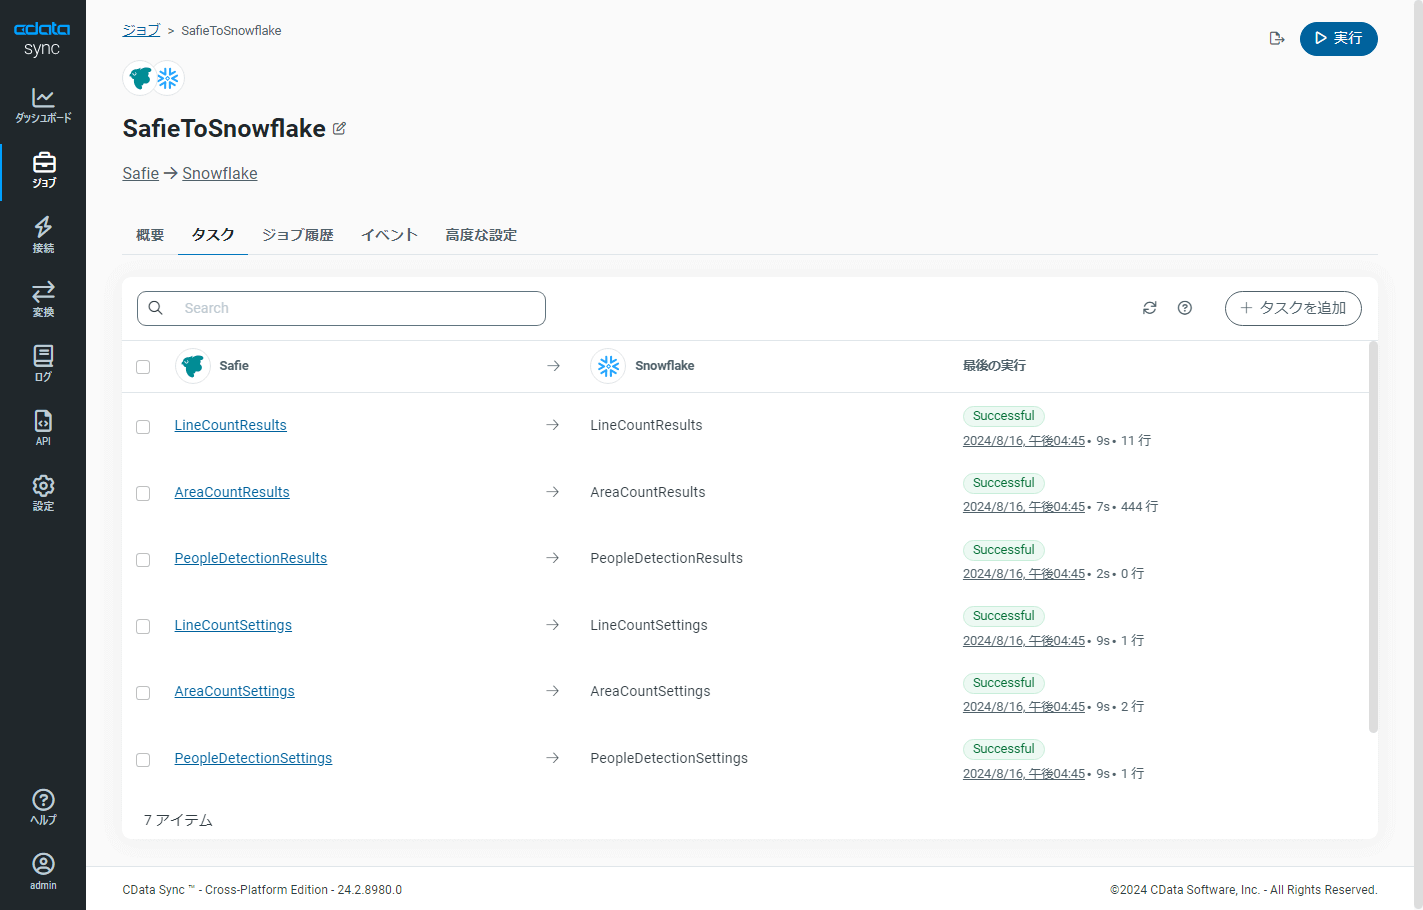The width and height of the screenshot is (1423, 910).
Task: Click the refresh icon in the task toolbar
Action: tap(1150, 308)
